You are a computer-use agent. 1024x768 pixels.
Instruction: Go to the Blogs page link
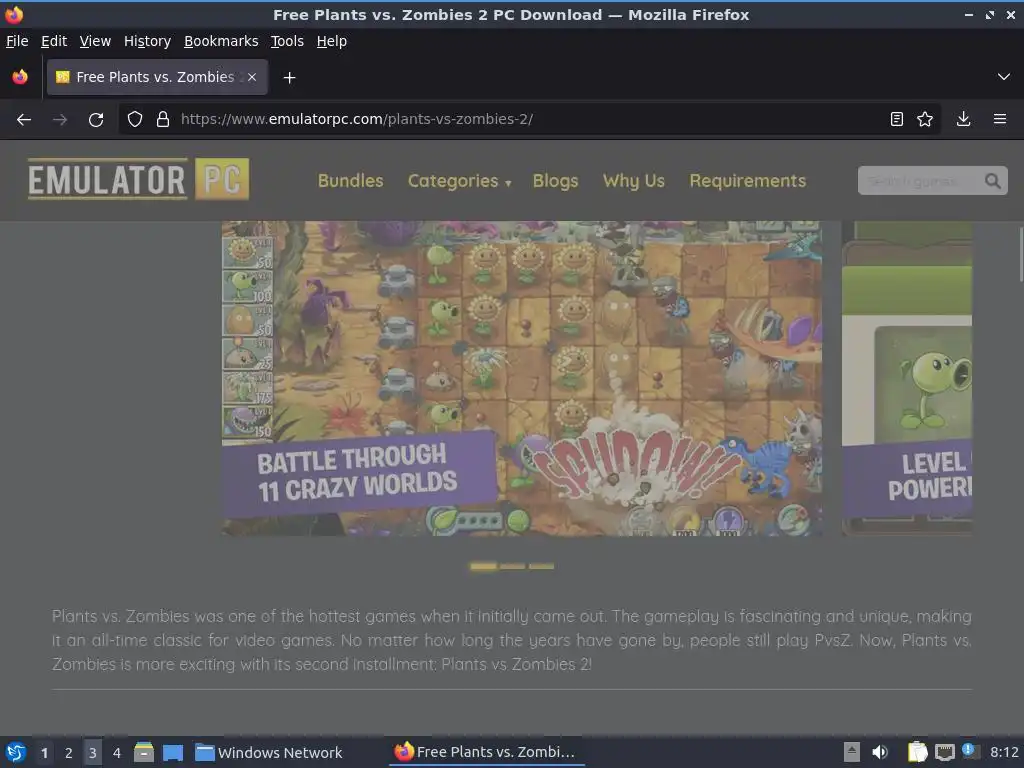pyautogui.click(x=556, y=181)
